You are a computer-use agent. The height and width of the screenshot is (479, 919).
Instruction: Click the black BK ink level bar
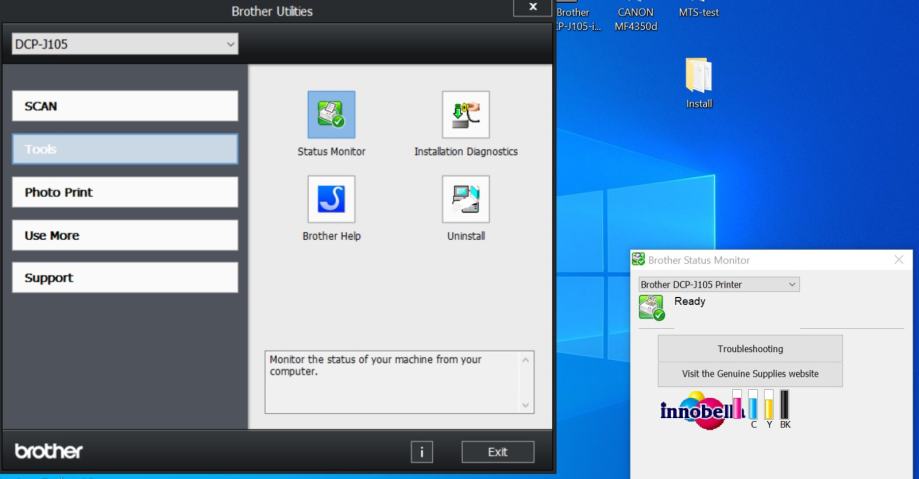(785, 405)
